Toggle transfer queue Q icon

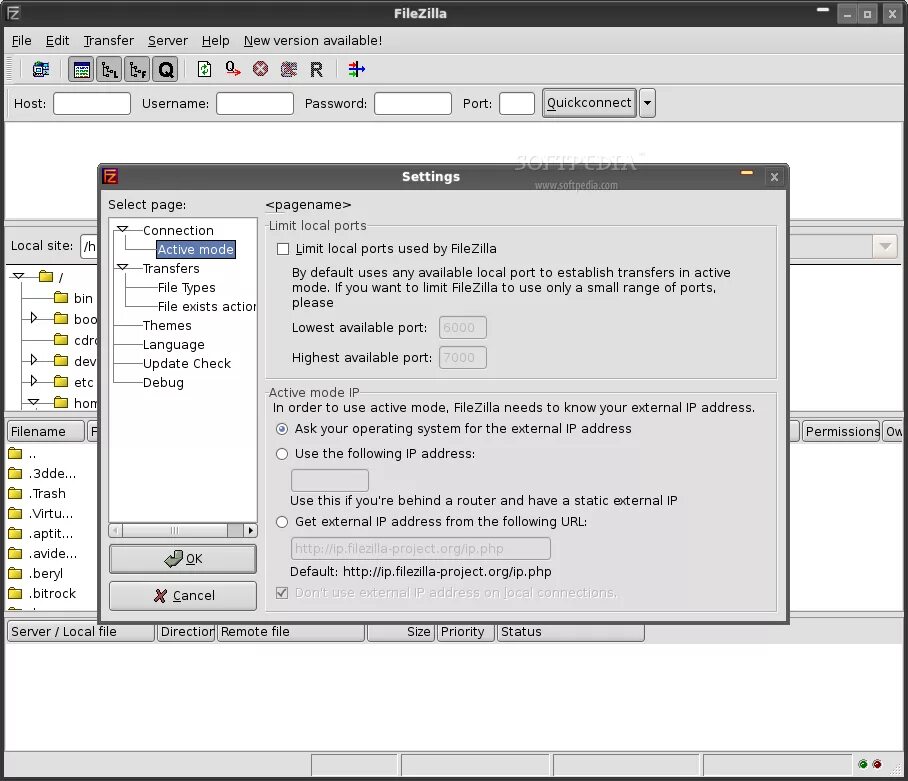166,70
